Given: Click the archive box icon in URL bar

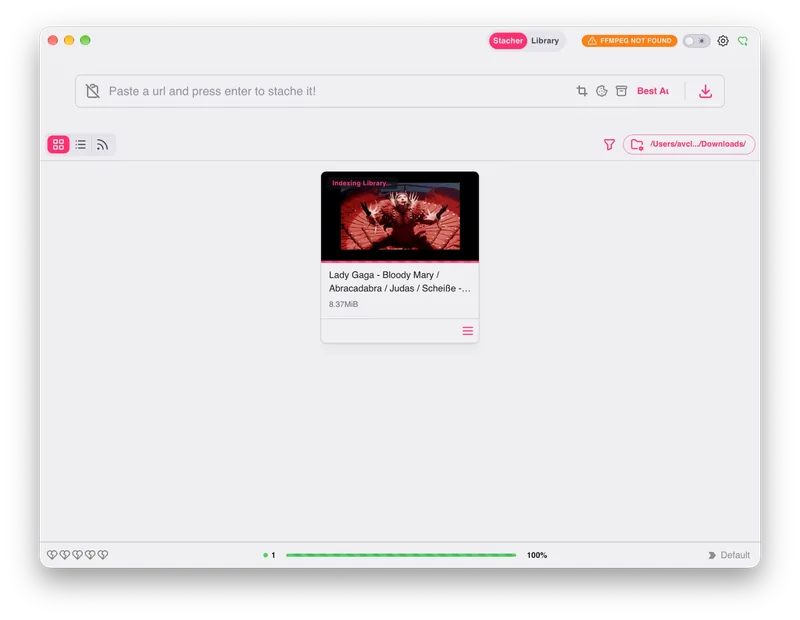Looking at the screenshot, I should [621, 91].
